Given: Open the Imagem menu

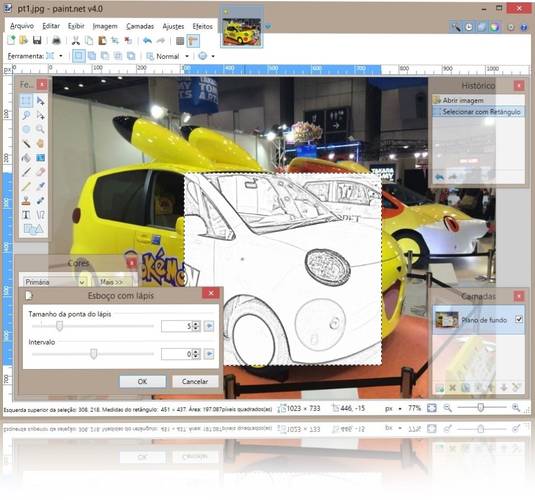Looking at the screenshot, I should (105, 26).
